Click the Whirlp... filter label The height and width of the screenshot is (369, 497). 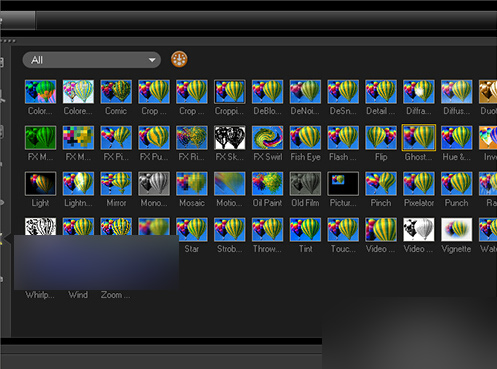pyautogui.click(x=40, y=295)
